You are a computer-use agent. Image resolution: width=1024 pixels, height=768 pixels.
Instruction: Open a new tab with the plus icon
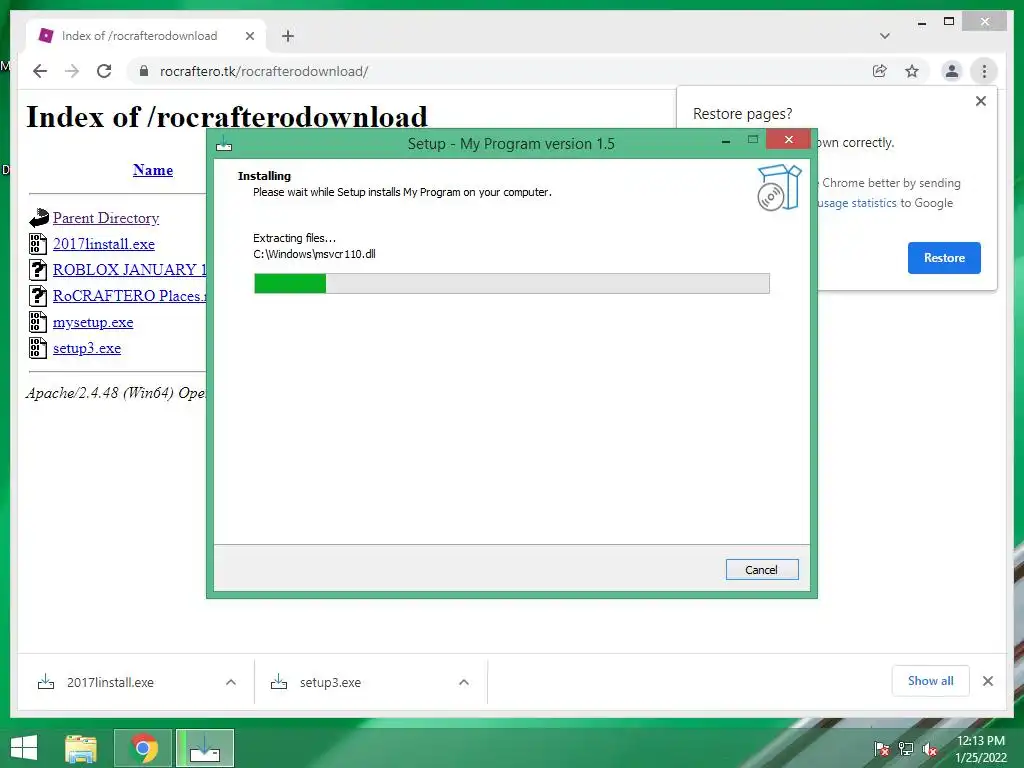click(288, 36)
